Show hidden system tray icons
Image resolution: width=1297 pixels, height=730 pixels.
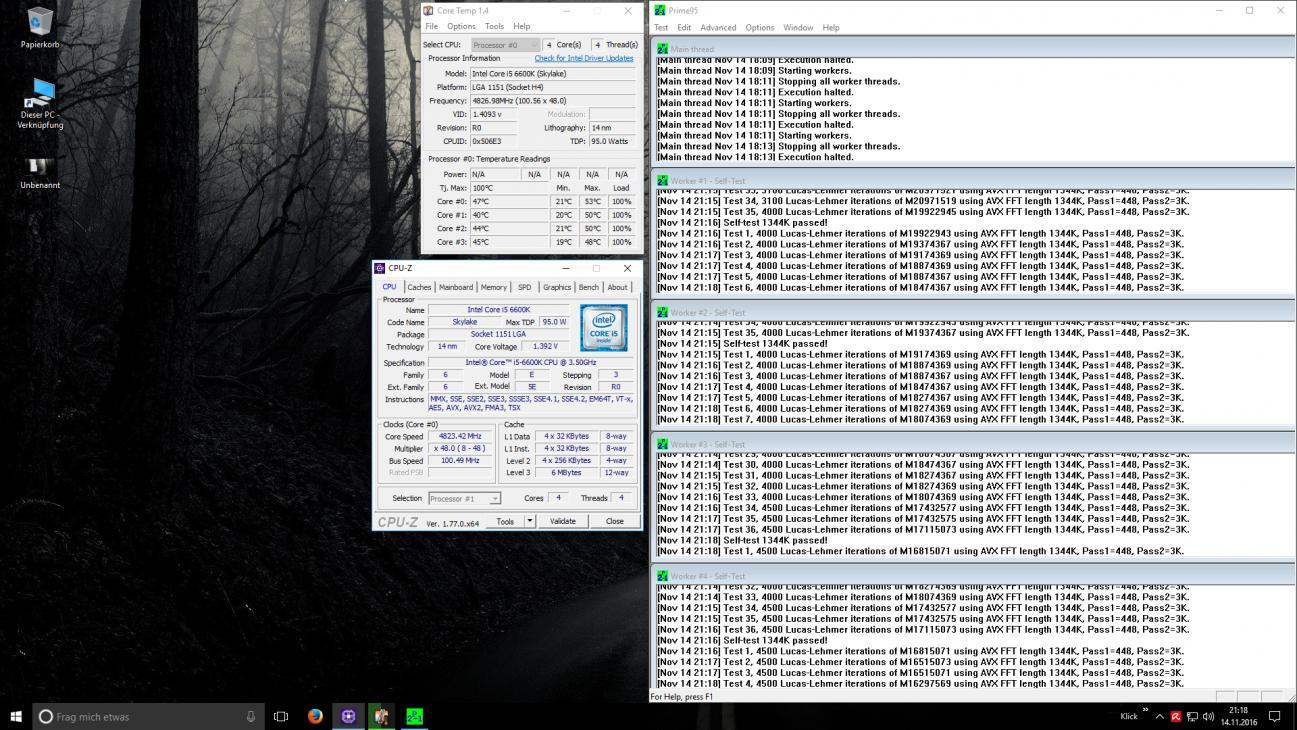click(1159, 716)
